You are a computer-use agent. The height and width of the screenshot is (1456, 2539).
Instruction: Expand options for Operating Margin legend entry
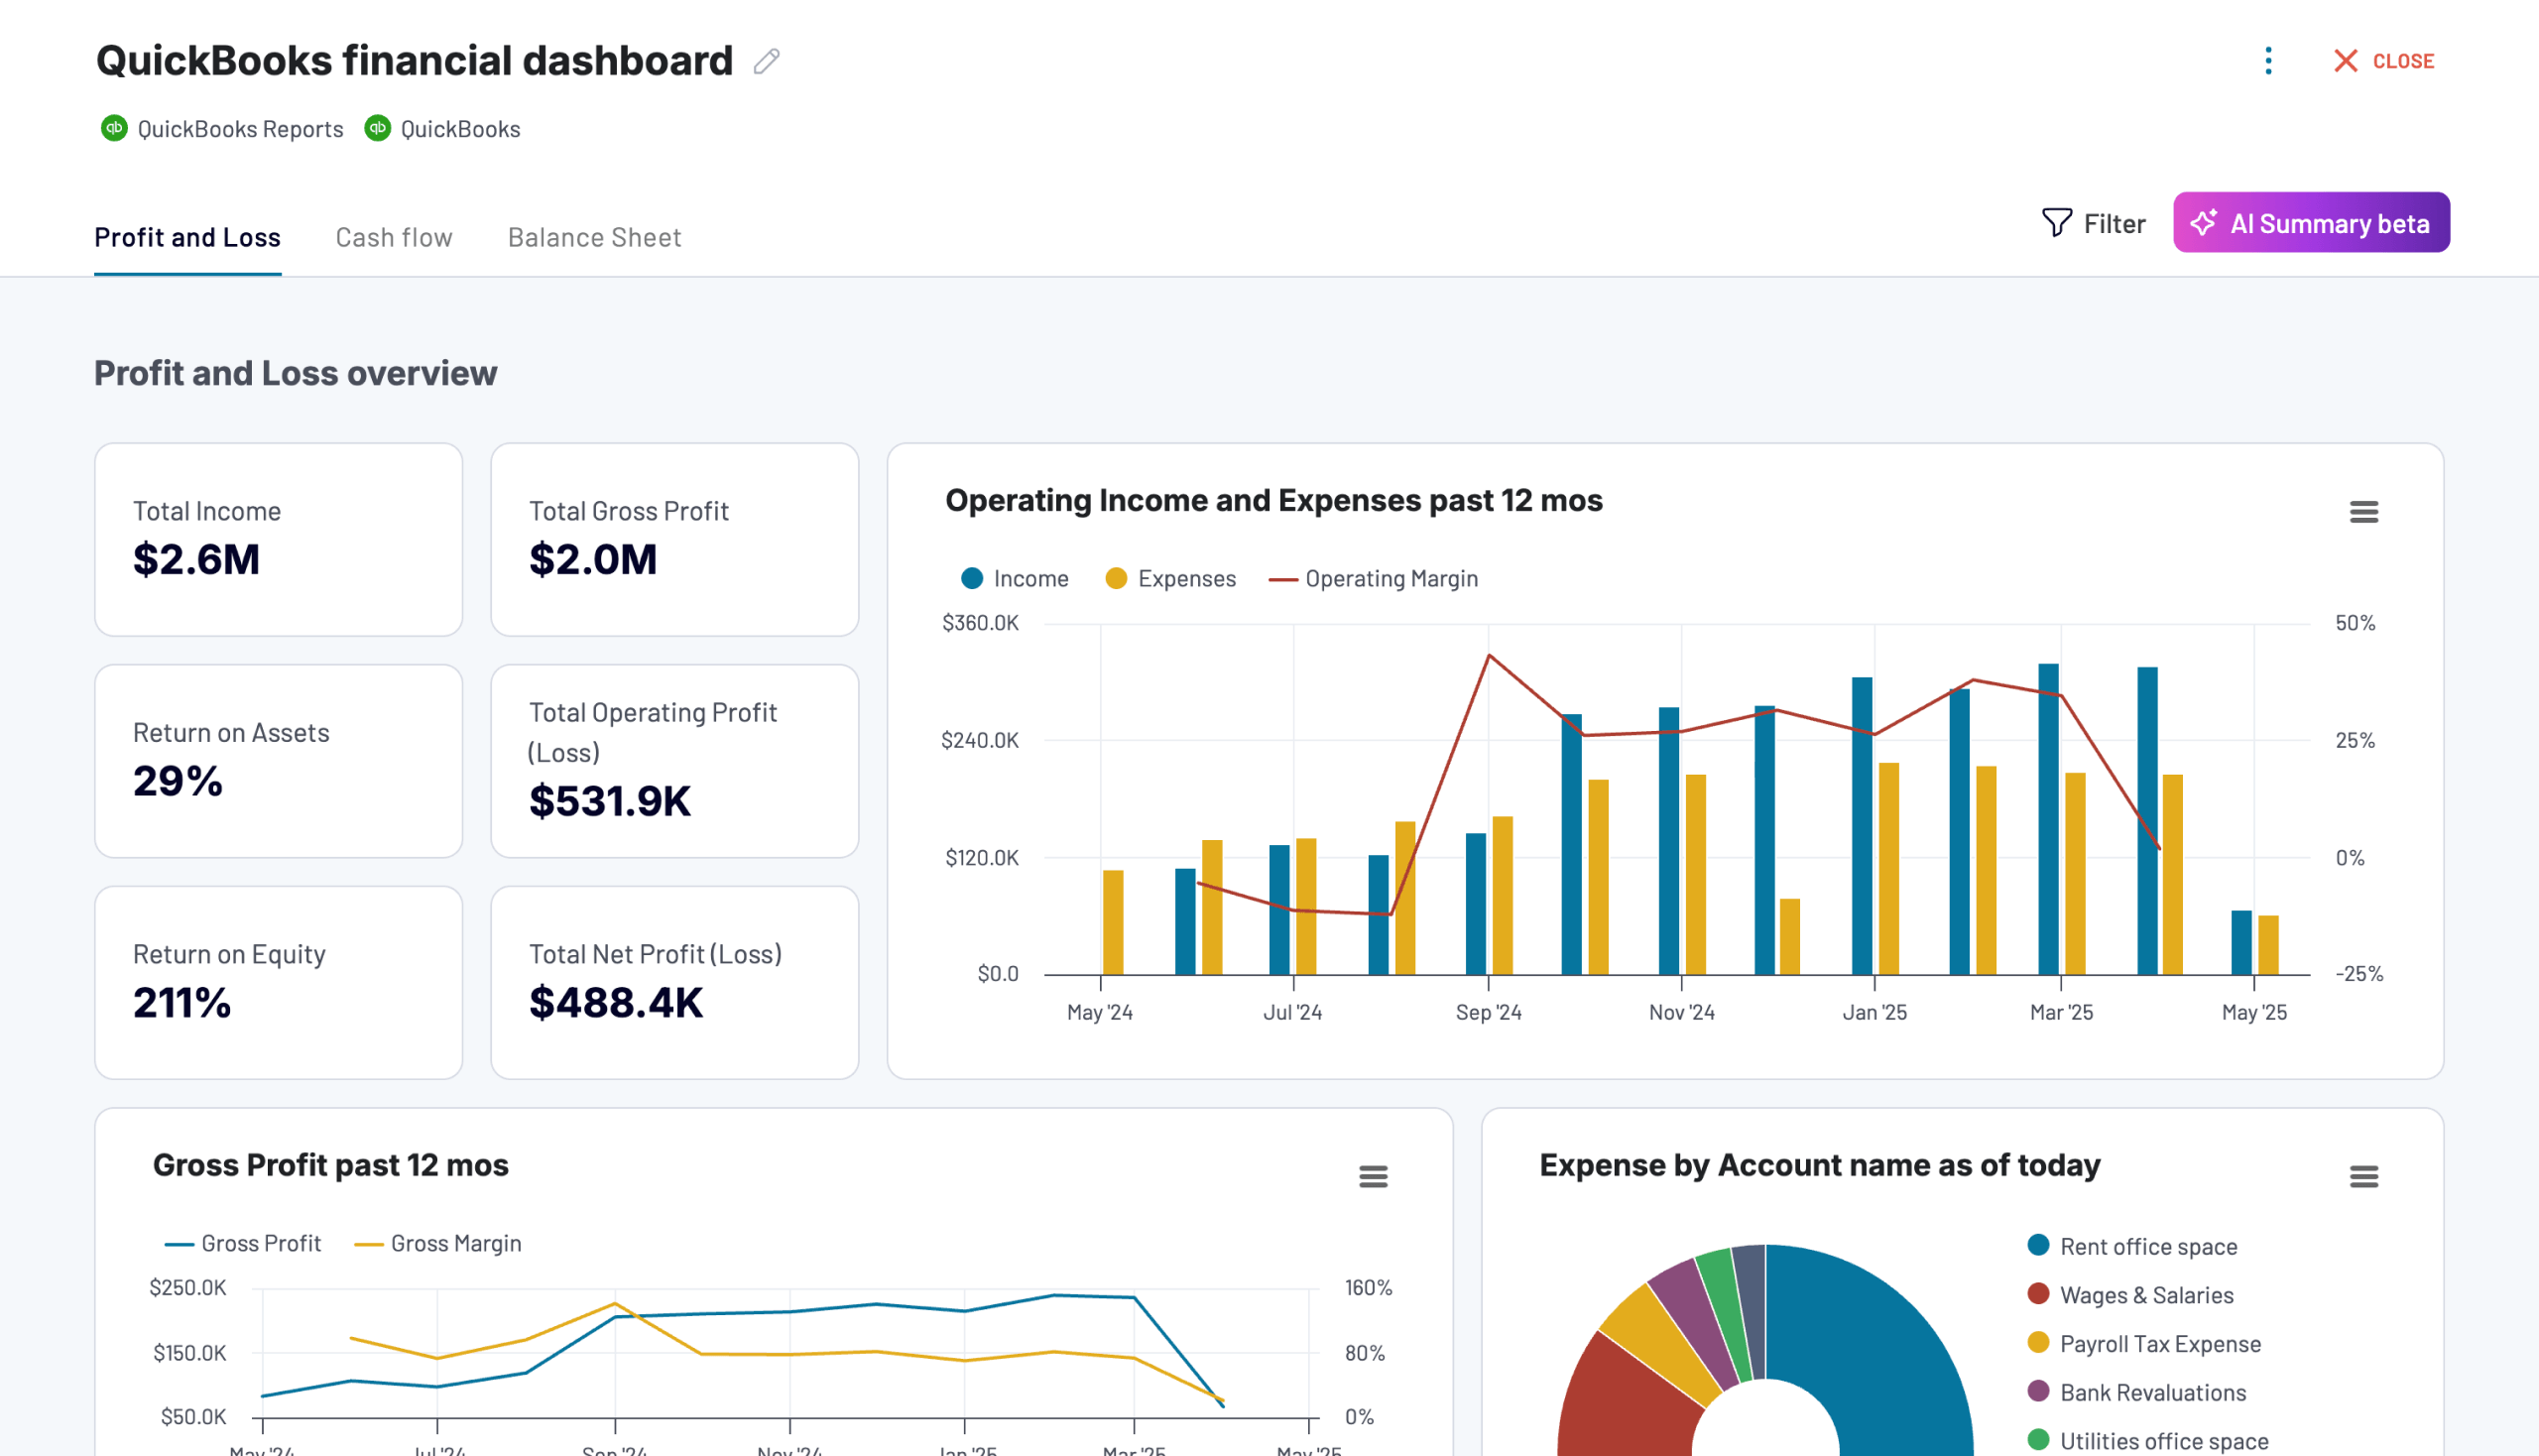(1375, 578)
